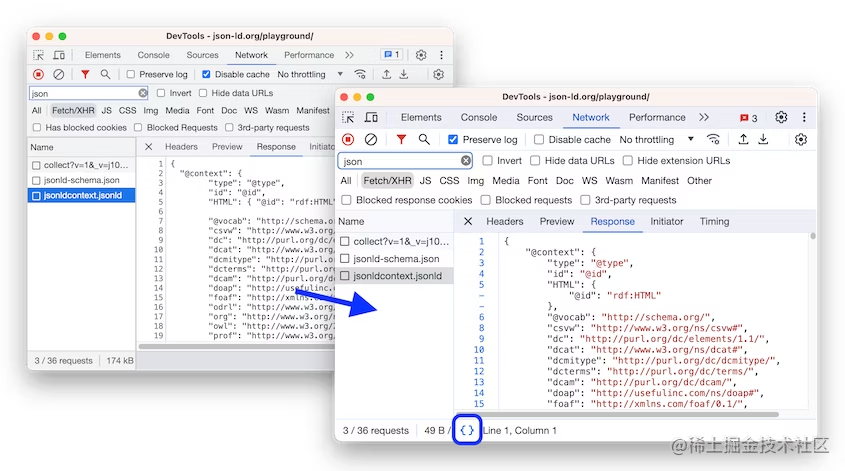The height and width of the screenshot is (471, 845).
Task: Open No throttling dropdown in front window
Action: point(656,140)
